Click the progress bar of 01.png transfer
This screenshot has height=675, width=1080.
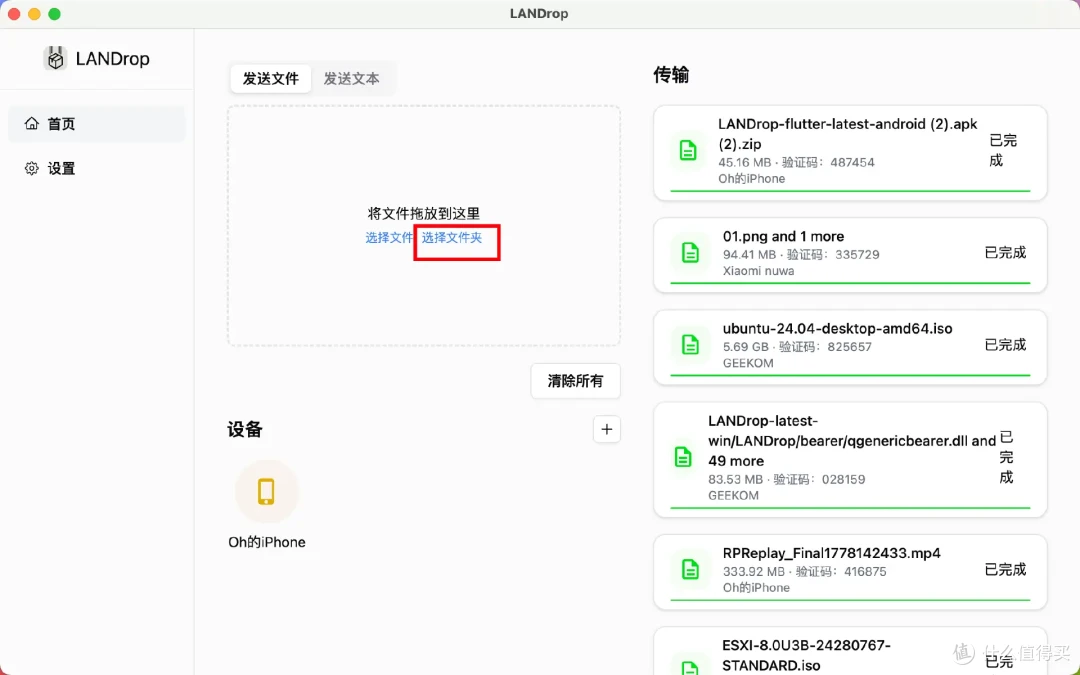[x=850, y=283]
